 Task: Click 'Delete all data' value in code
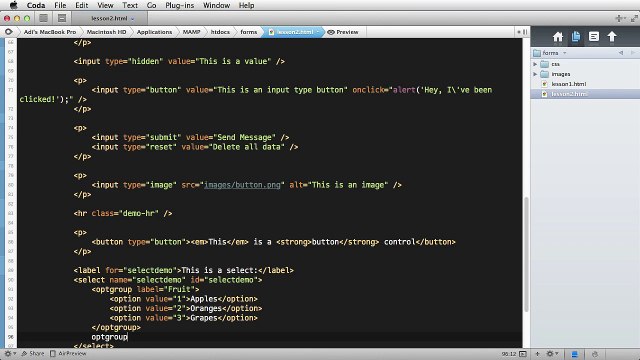[247, 147]
